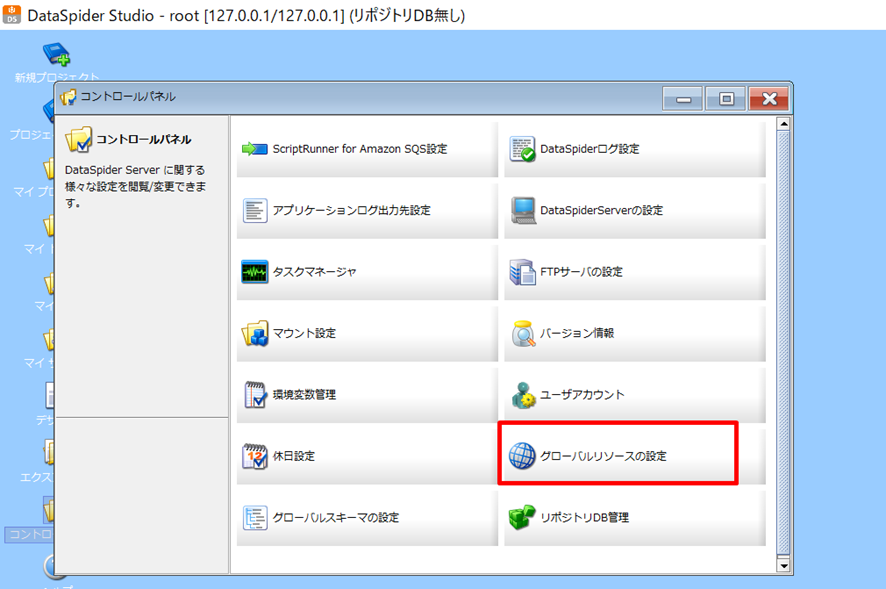Click the バージョン情報 magnifier icon
Viewport: 886px width, 589px height.
pyautogui.click(x=523, y=334)
